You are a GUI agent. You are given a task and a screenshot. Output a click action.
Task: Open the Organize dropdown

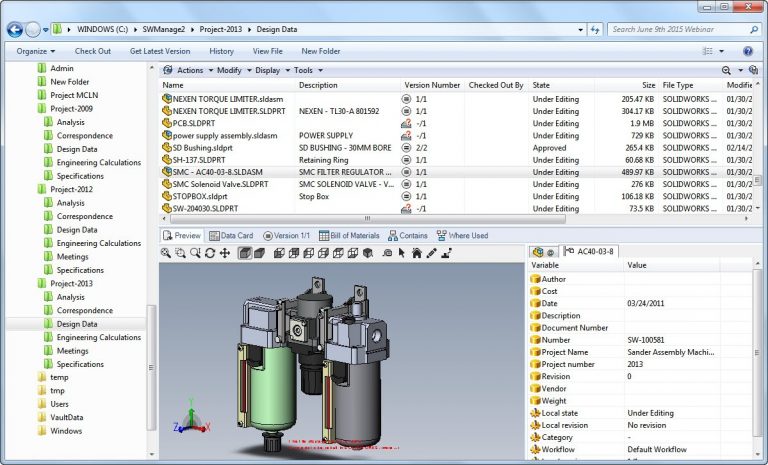point(36,51)
